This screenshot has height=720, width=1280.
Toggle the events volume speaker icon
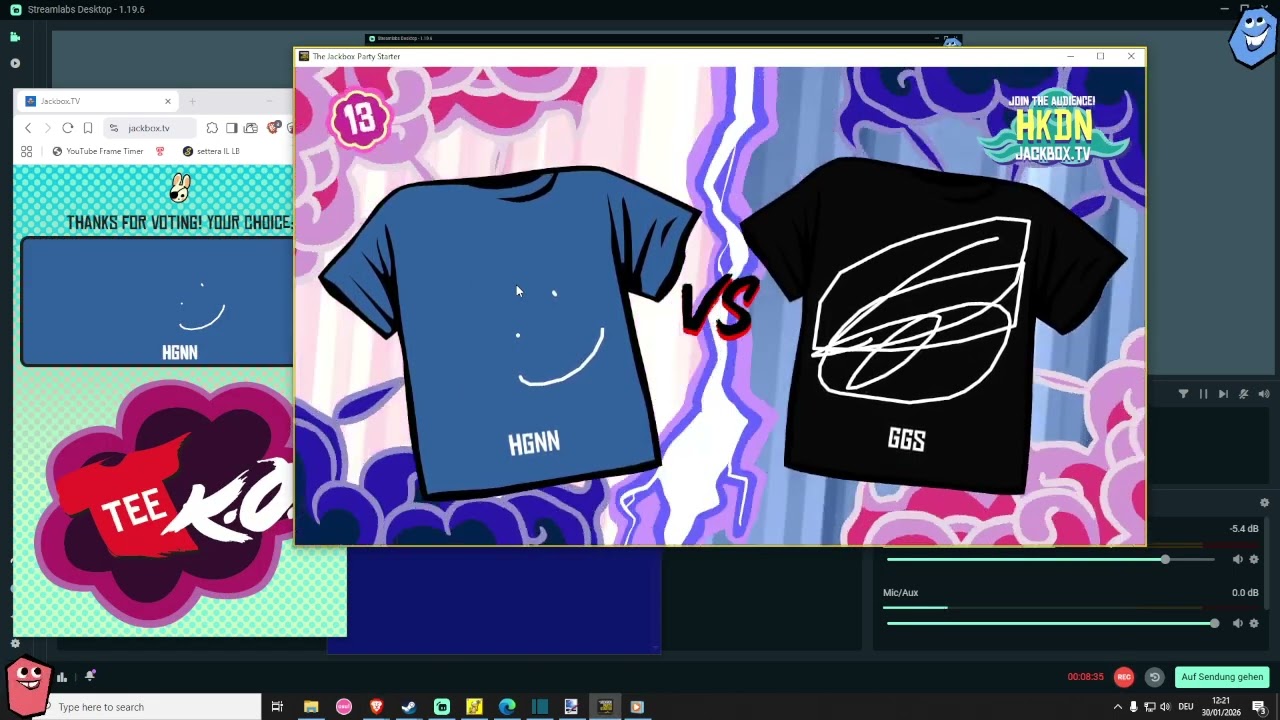click(1264, 394)
